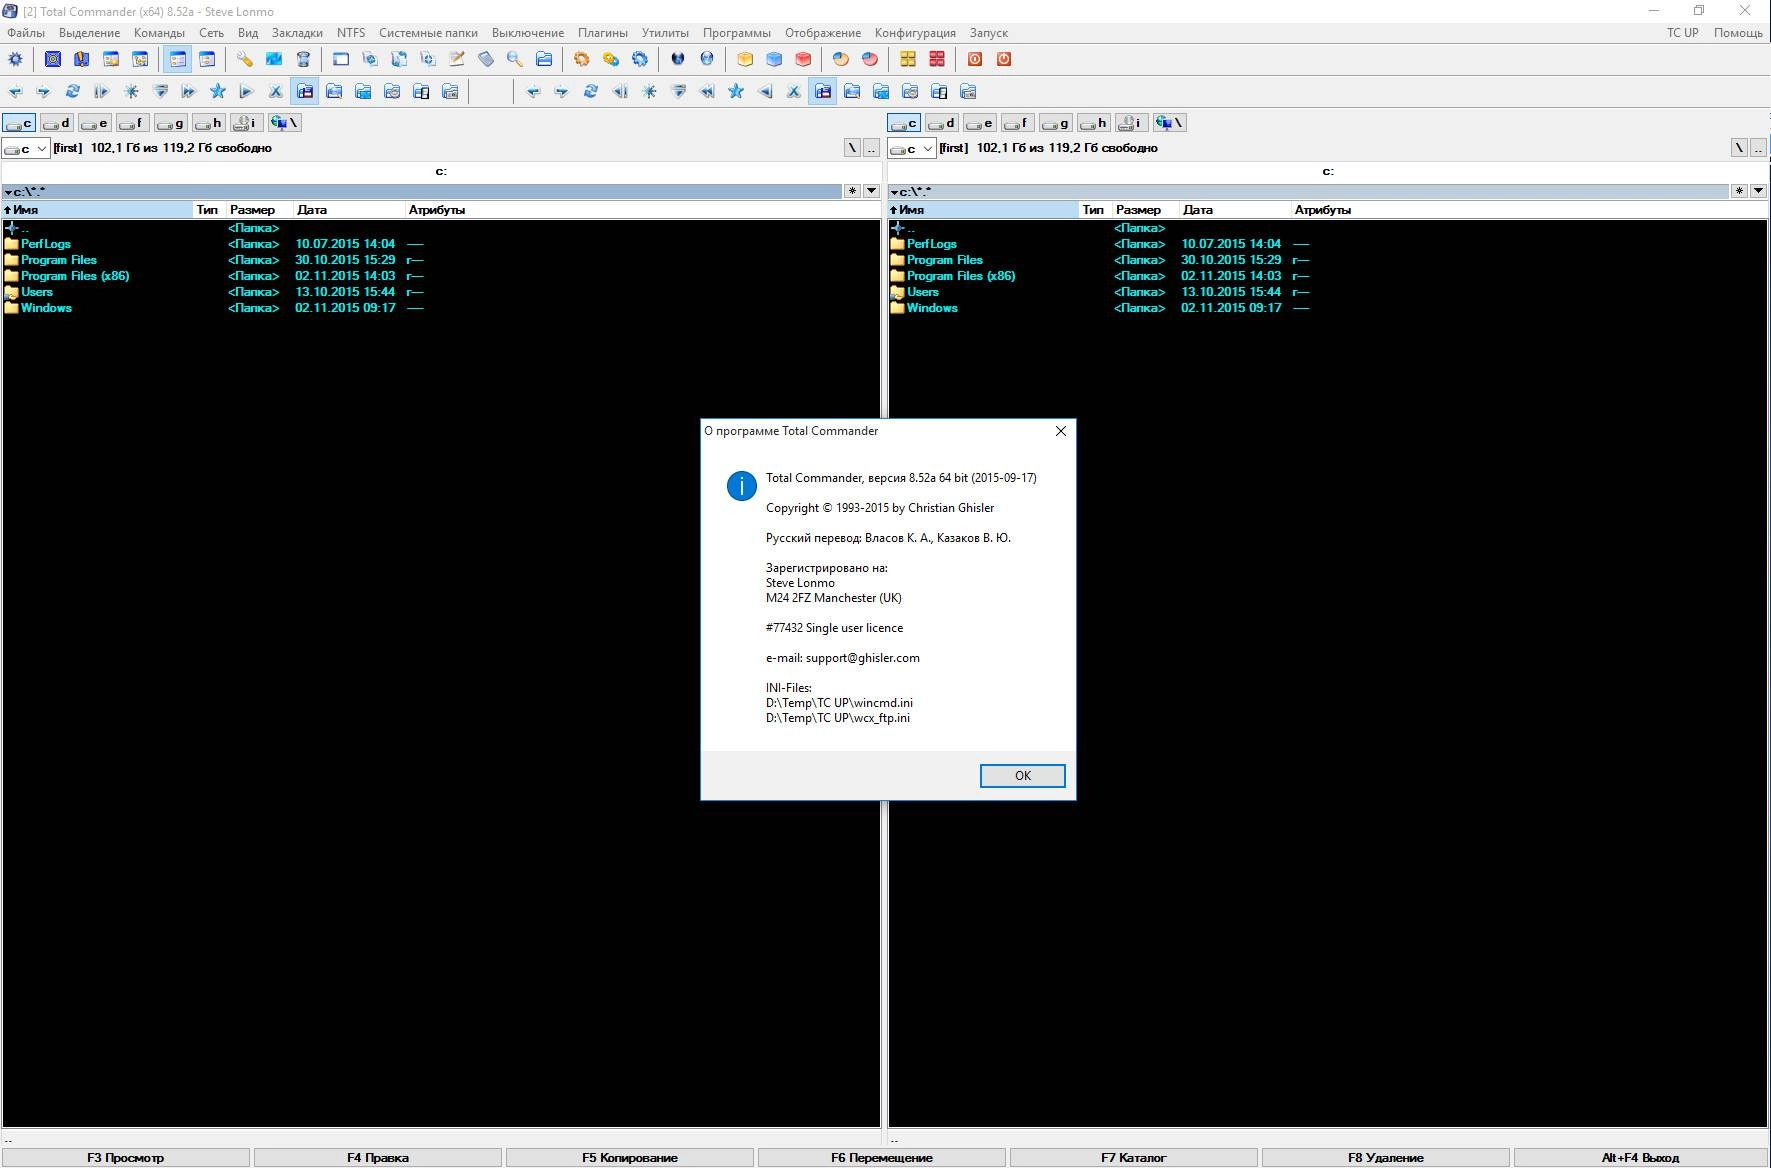
Task: Switch left panel to drive d
Action: click(57, 123)
